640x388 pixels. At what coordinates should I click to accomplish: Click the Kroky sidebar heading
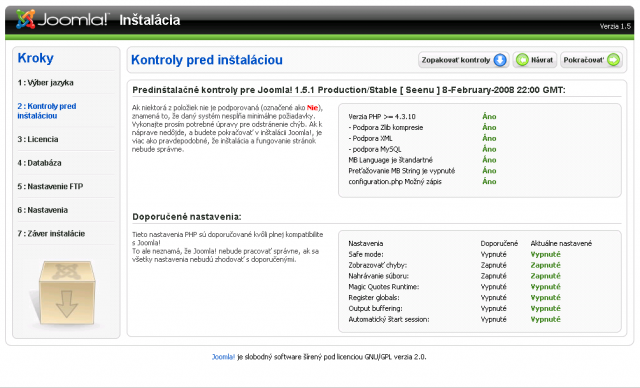click(x=36, y=58)
